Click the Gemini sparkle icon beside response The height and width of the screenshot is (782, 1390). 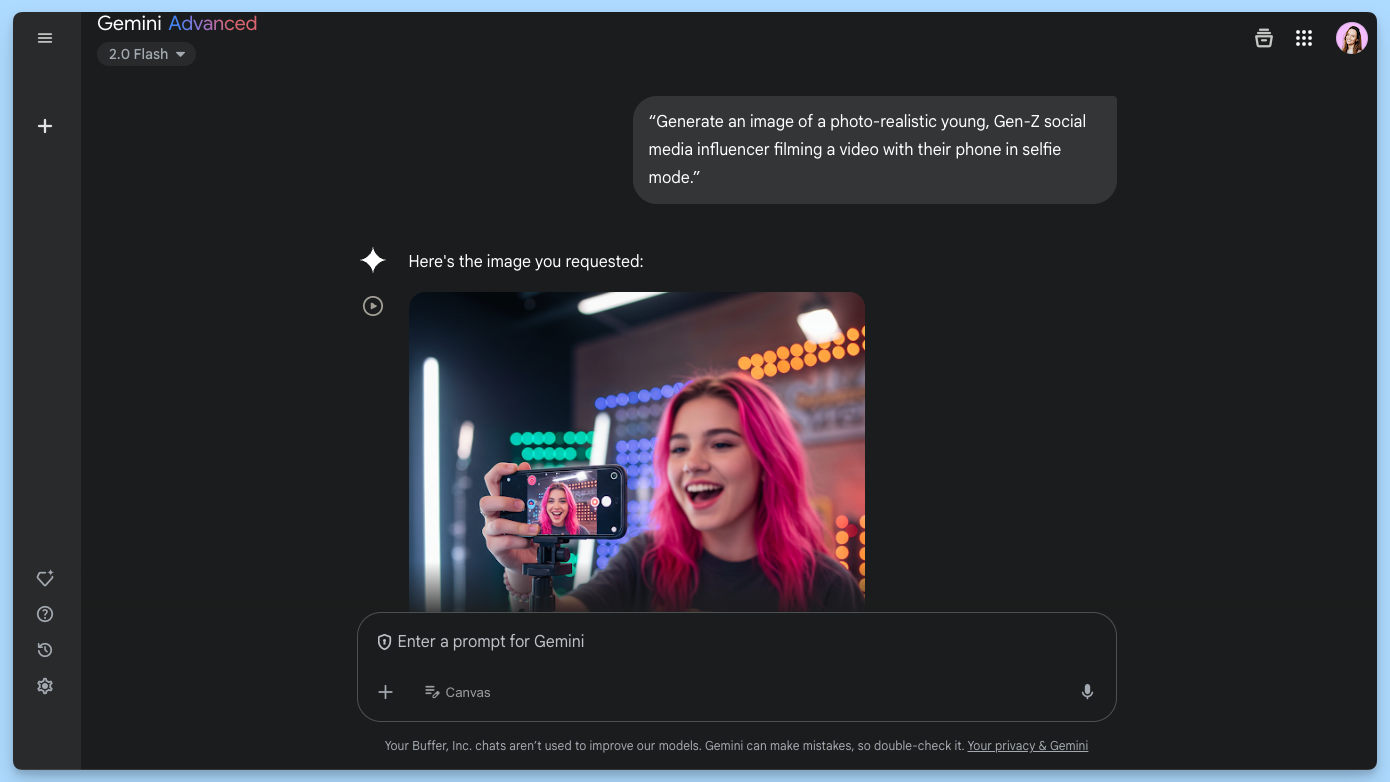[x=373, y=261]
